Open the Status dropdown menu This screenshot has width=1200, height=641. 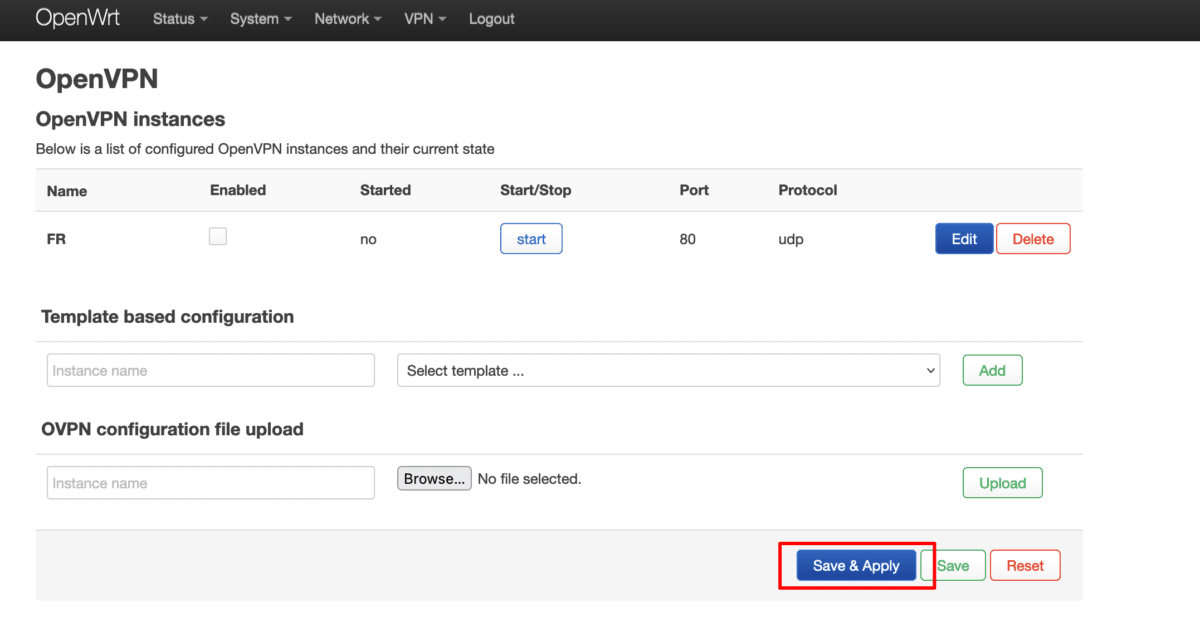180,19
